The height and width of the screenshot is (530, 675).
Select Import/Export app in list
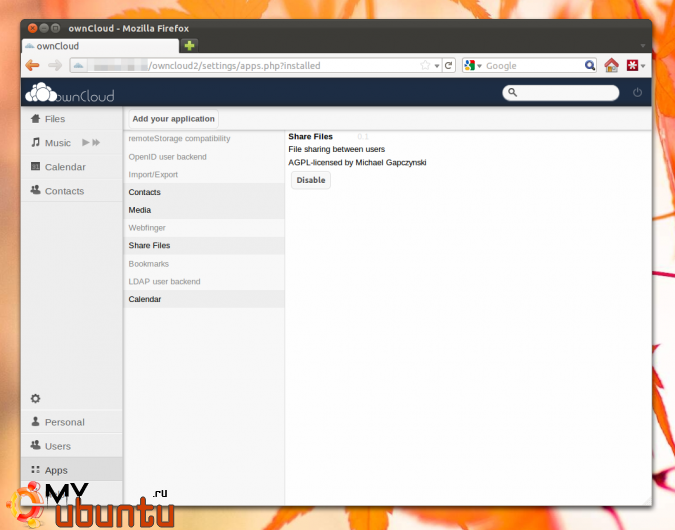[x=204, y=174]
